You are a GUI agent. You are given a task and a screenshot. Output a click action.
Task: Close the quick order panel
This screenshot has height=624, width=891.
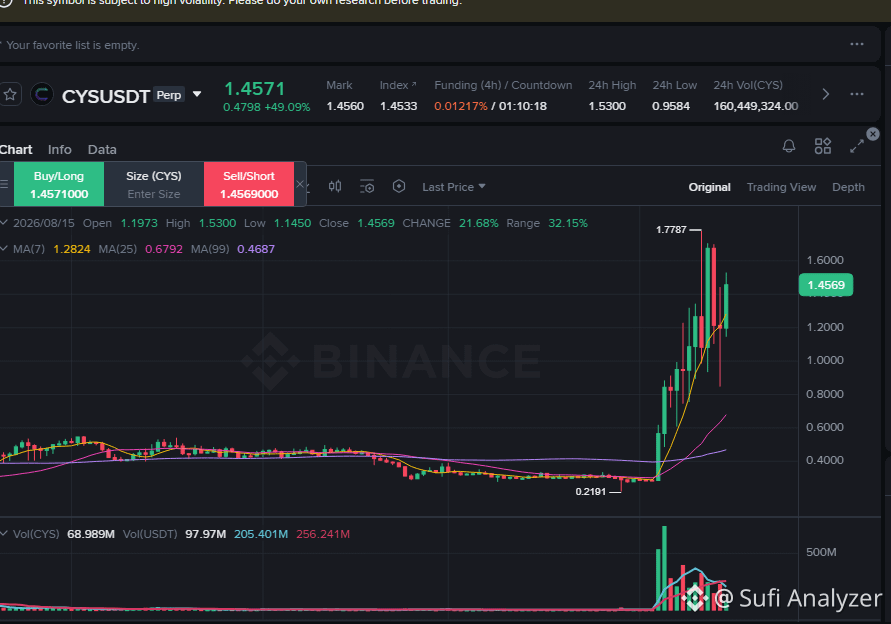tap(300, 184)
